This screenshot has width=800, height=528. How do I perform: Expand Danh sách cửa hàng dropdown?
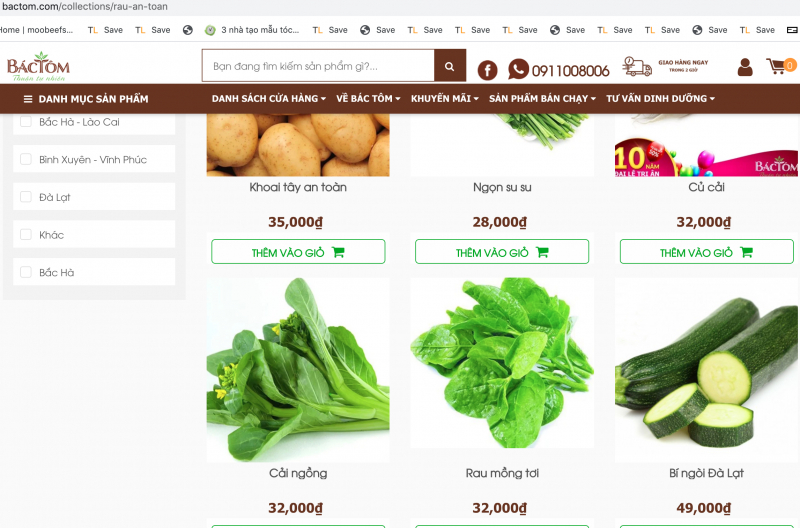pyautogui.click(x=269, y=98)
